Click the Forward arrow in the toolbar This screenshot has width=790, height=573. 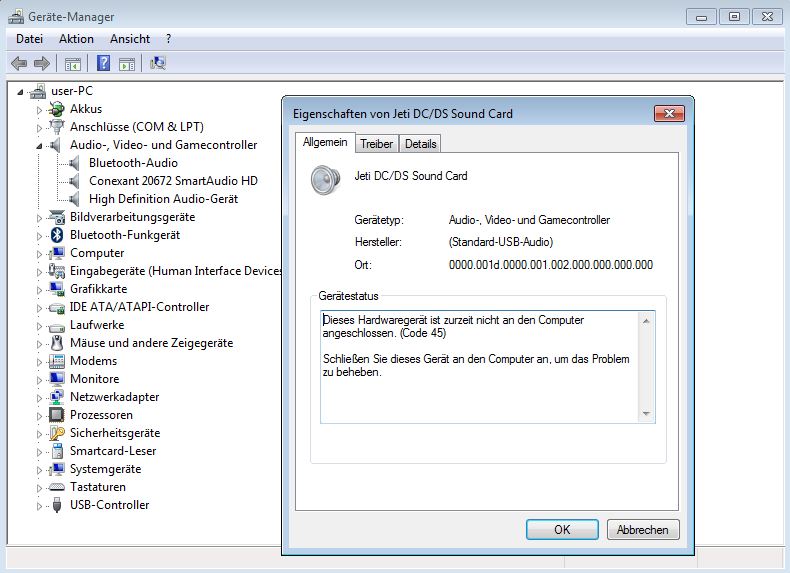tap(41, 63)
